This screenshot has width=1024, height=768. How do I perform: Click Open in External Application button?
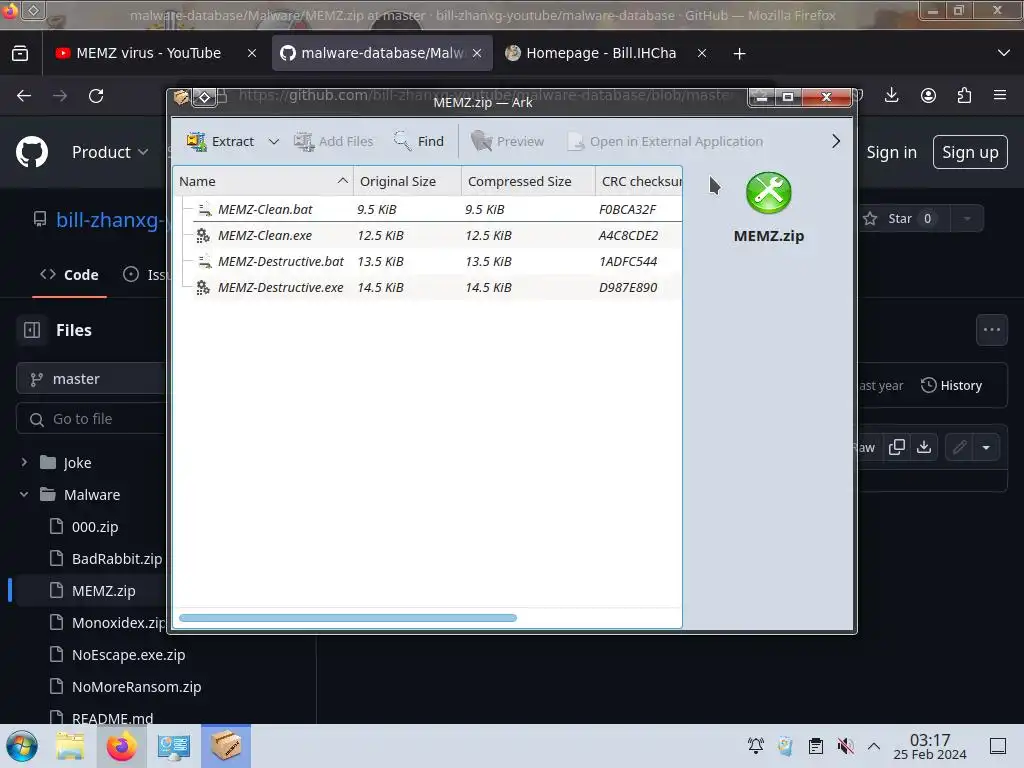pyautogui.click(x=665, y=141)
